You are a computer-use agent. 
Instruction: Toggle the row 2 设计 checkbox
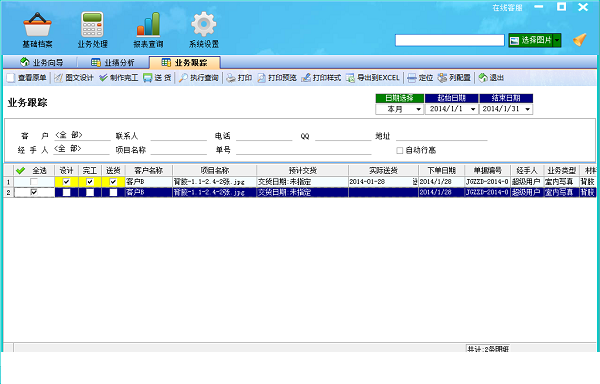click(66, 192)
